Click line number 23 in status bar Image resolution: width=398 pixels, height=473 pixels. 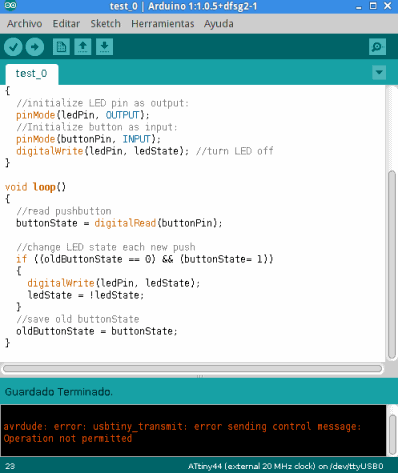[10, 466]
